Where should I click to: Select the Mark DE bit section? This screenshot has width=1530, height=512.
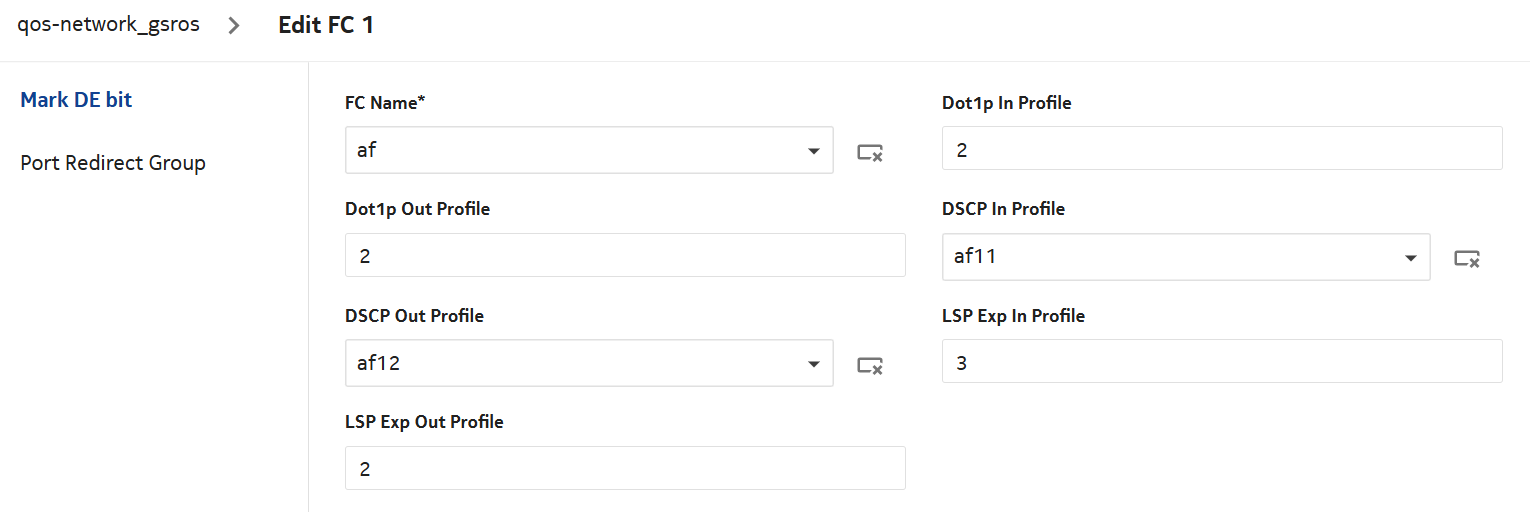(76, 100)
